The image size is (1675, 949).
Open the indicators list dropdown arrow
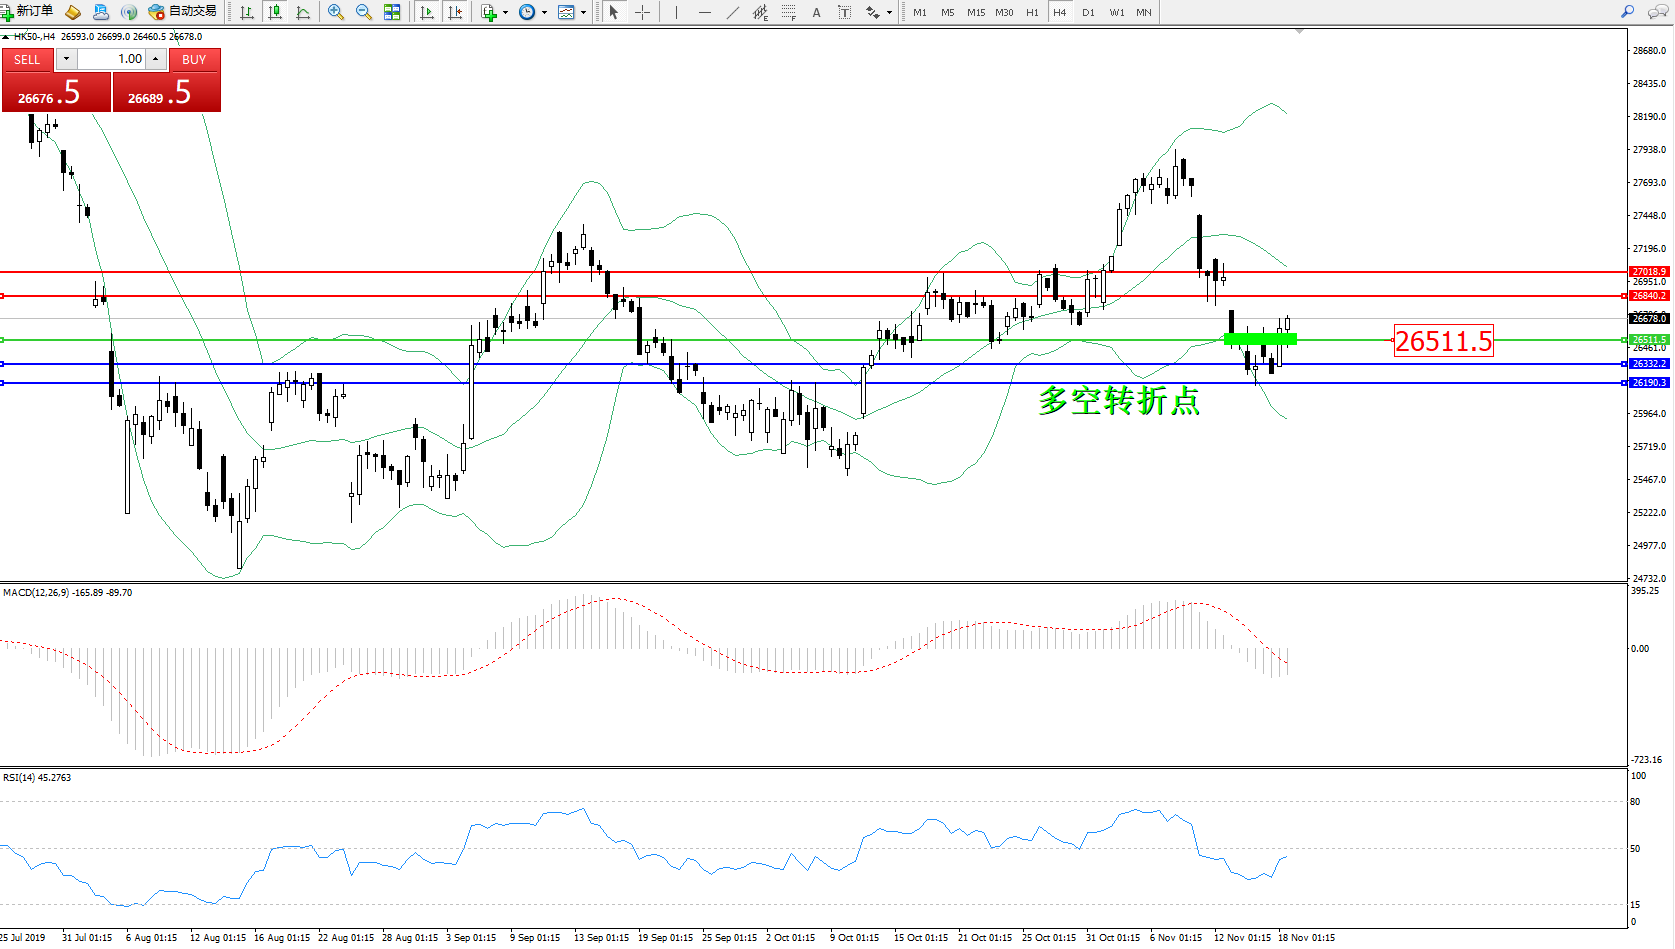505,13
